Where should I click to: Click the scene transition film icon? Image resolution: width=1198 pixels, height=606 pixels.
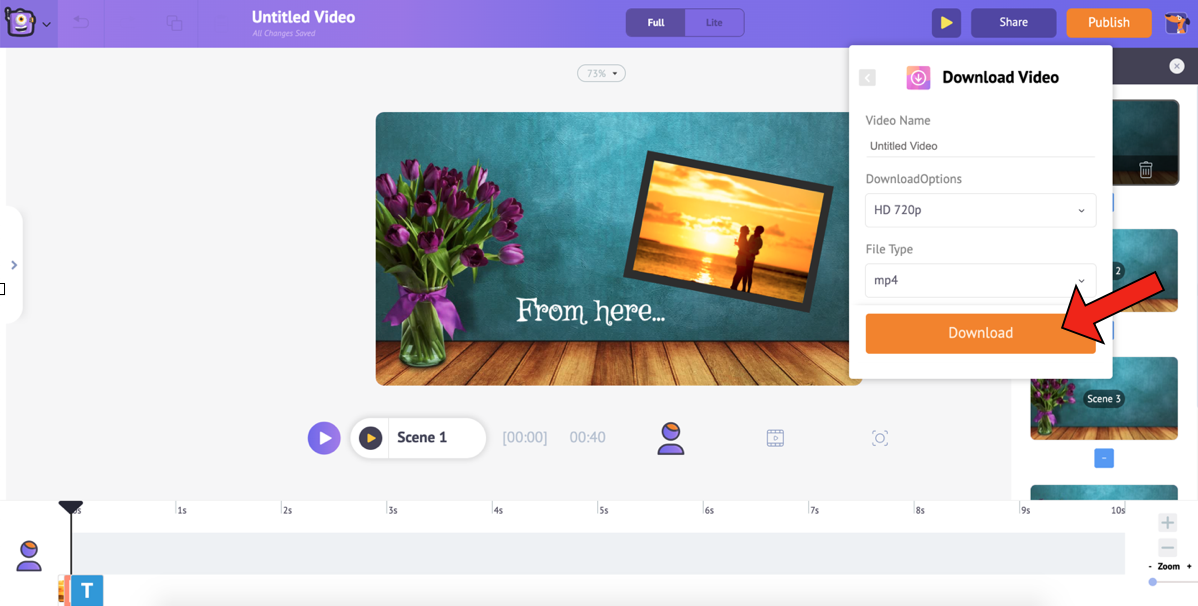pos(775,438)
